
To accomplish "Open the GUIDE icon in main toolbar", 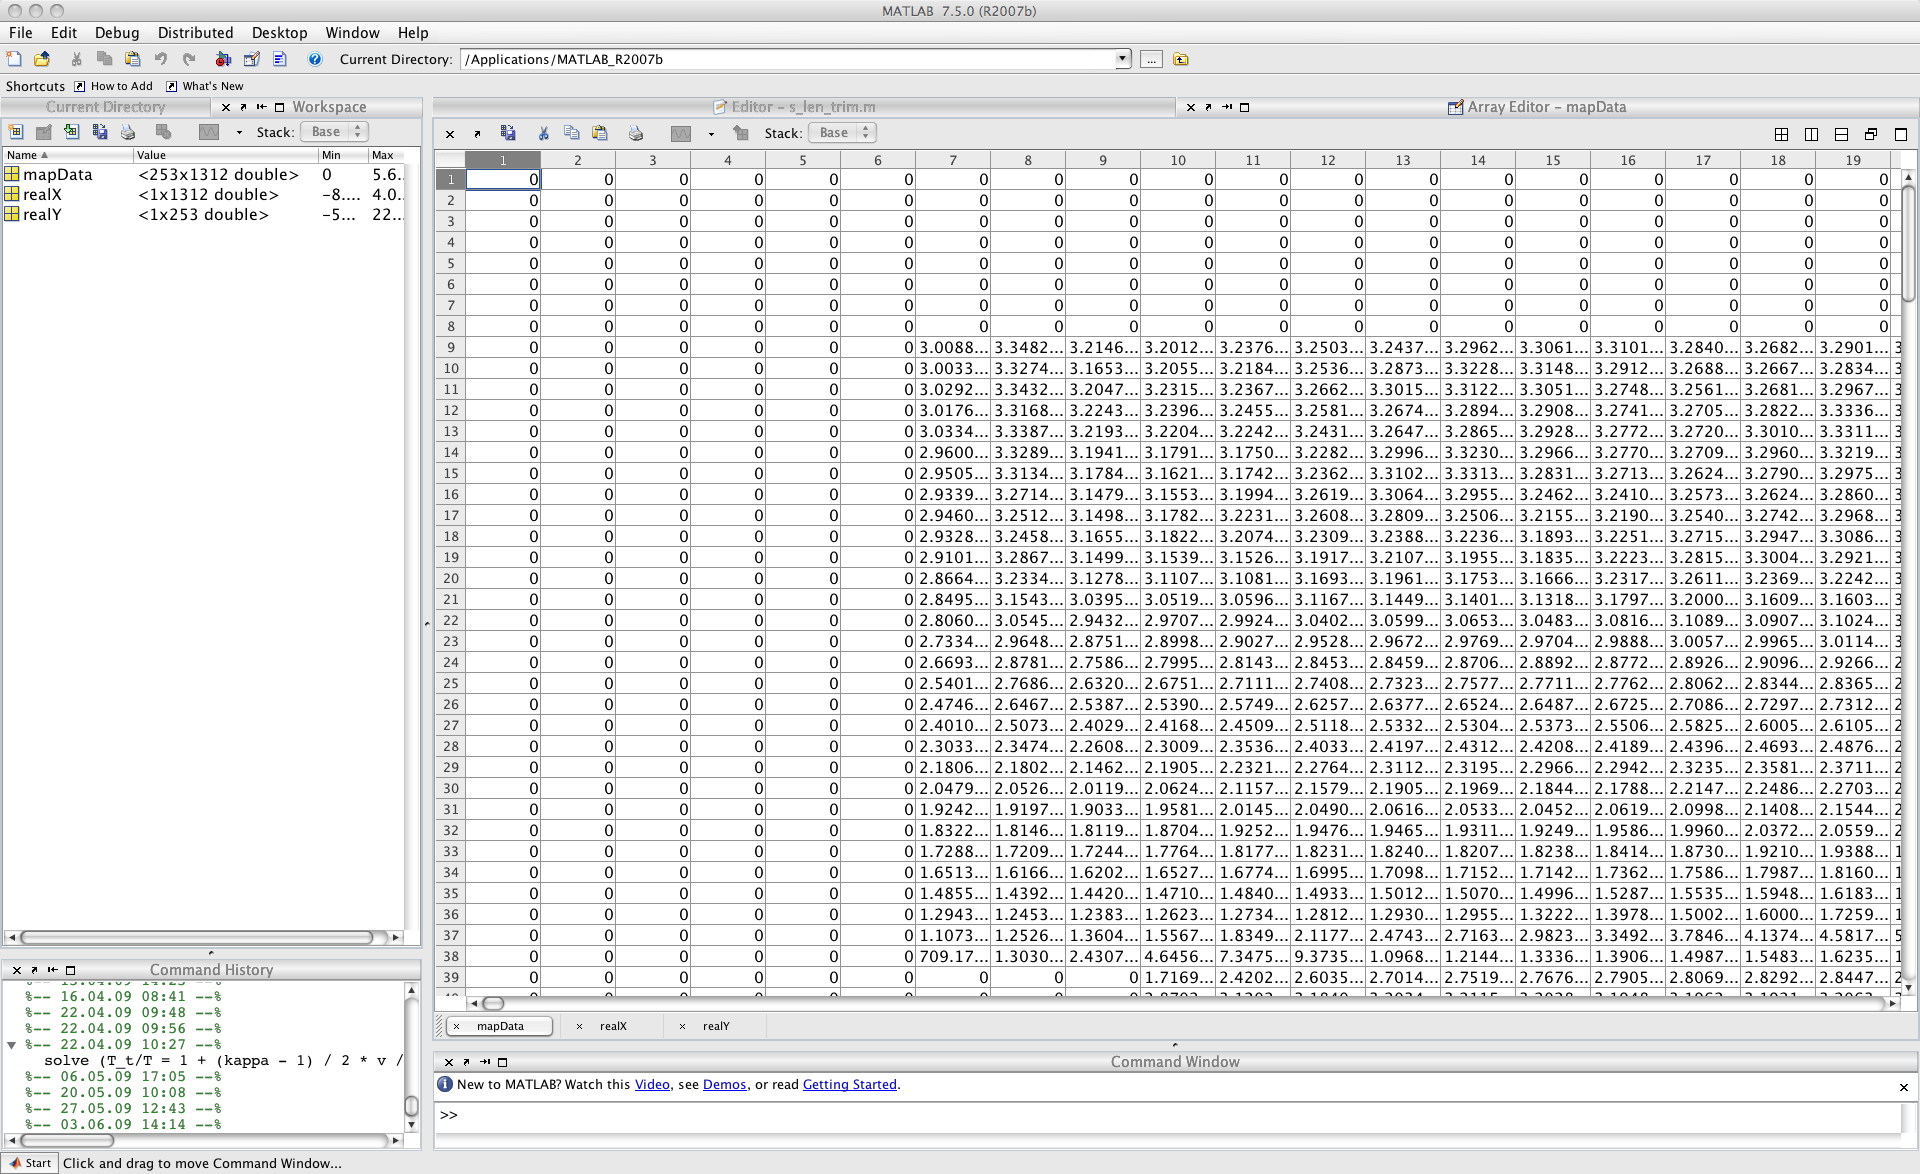I will [252, 60].
